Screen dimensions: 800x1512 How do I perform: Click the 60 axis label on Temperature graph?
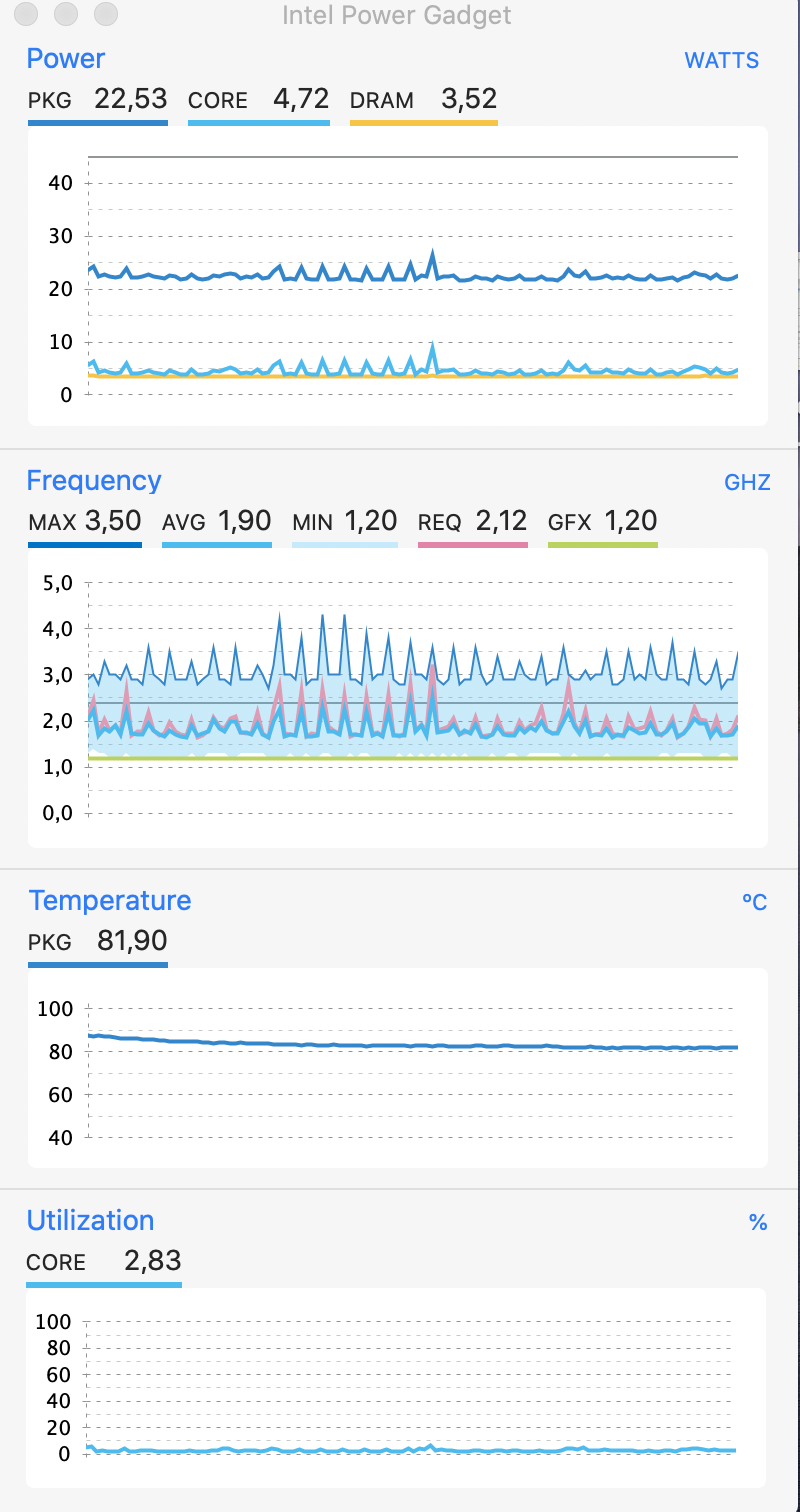pyautogui.click(x=61, y=1094)
